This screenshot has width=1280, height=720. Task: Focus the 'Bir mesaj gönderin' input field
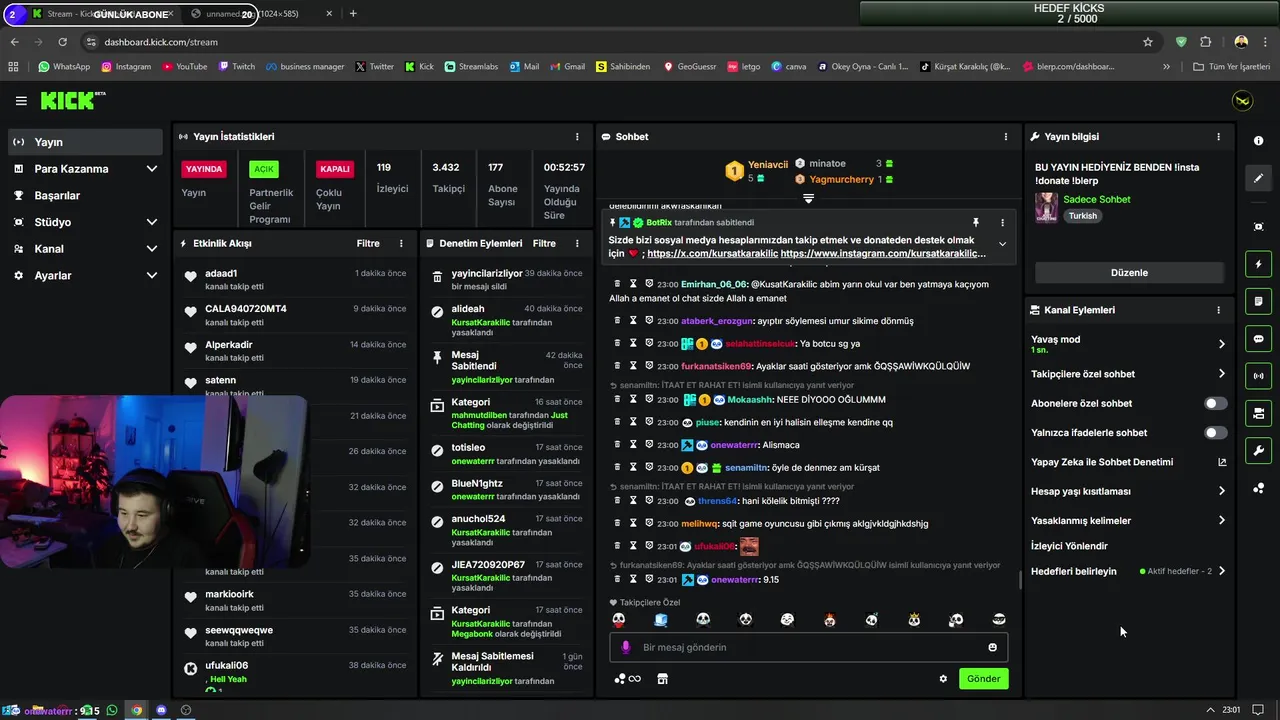click(x=808, y=647)
